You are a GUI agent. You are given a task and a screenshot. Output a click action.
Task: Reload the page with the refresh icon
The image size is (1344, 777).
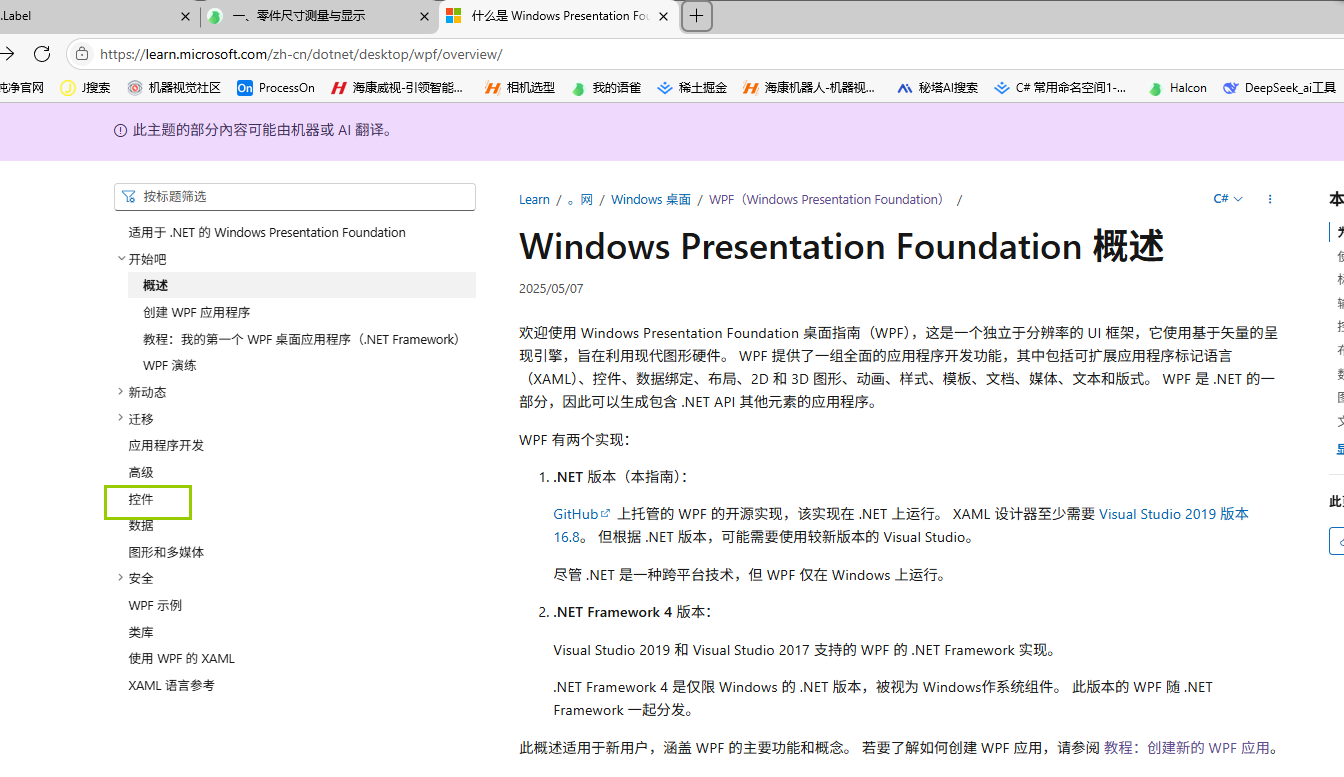tap(42, 54)
